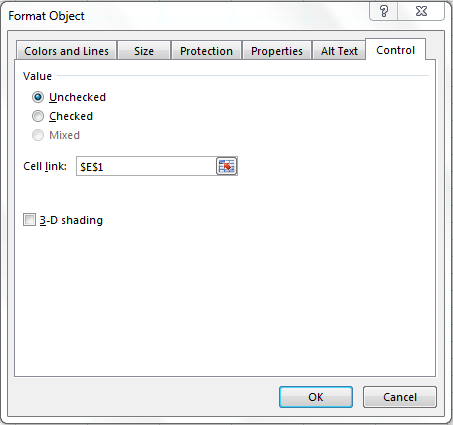
Task: Go to the Protection tab
Action: point(206,51)
